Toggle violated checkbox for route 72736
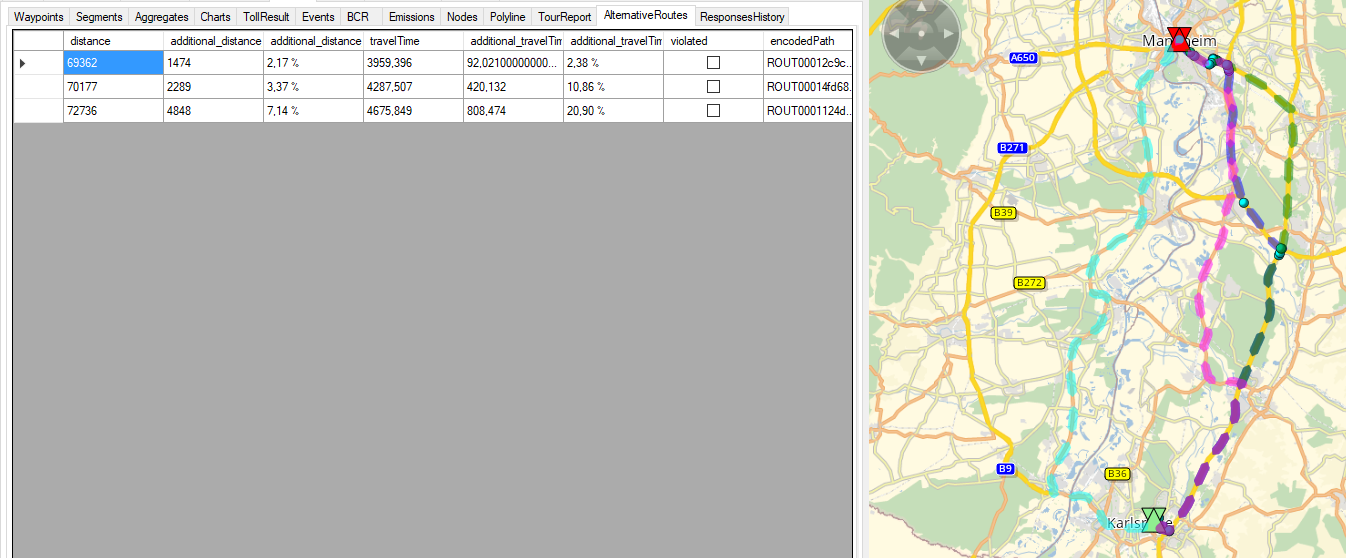Screen dimensions: 1346x558 tap(713, 111)
